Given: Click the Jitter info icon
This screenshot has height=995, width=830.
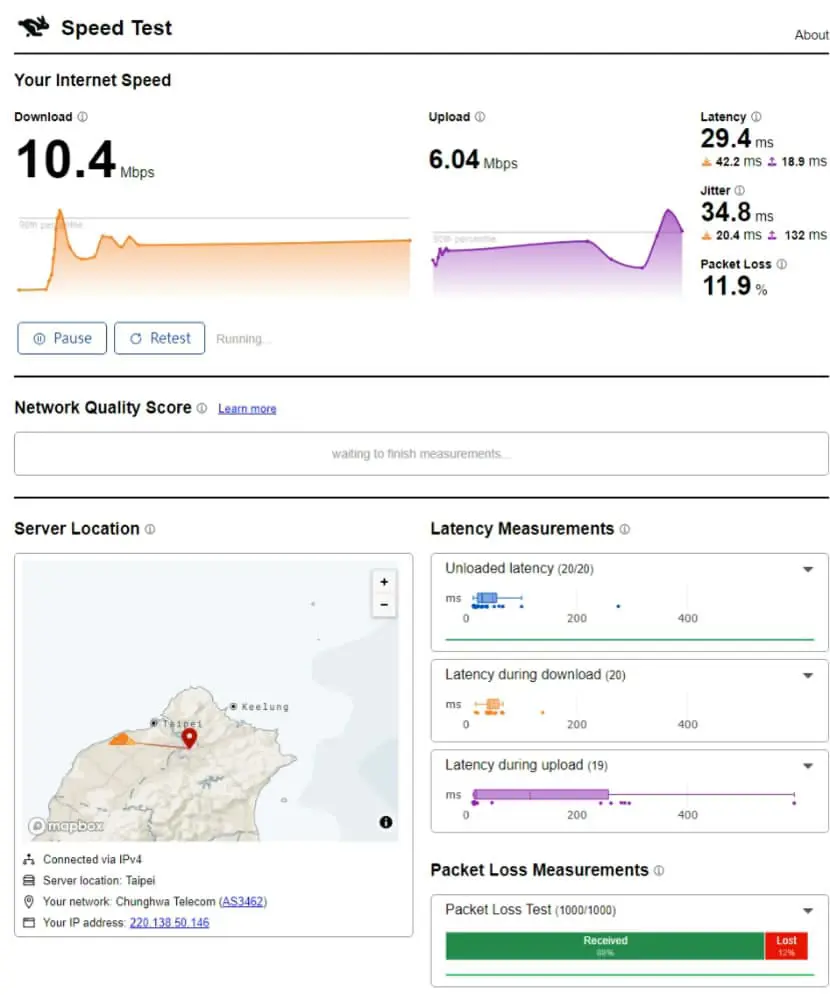Looking at the screenshot, I should tap(739, 190).
